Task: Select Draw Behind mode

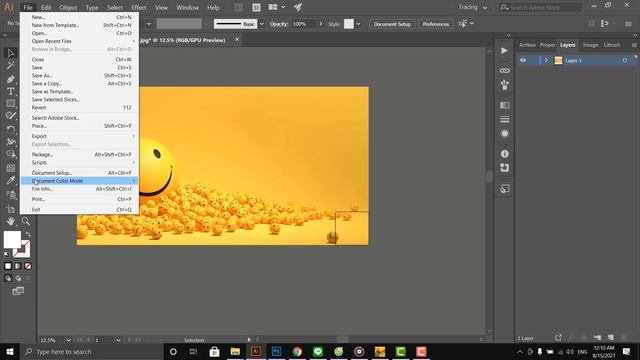Action: pyautogui.click(x=18, y=278)
